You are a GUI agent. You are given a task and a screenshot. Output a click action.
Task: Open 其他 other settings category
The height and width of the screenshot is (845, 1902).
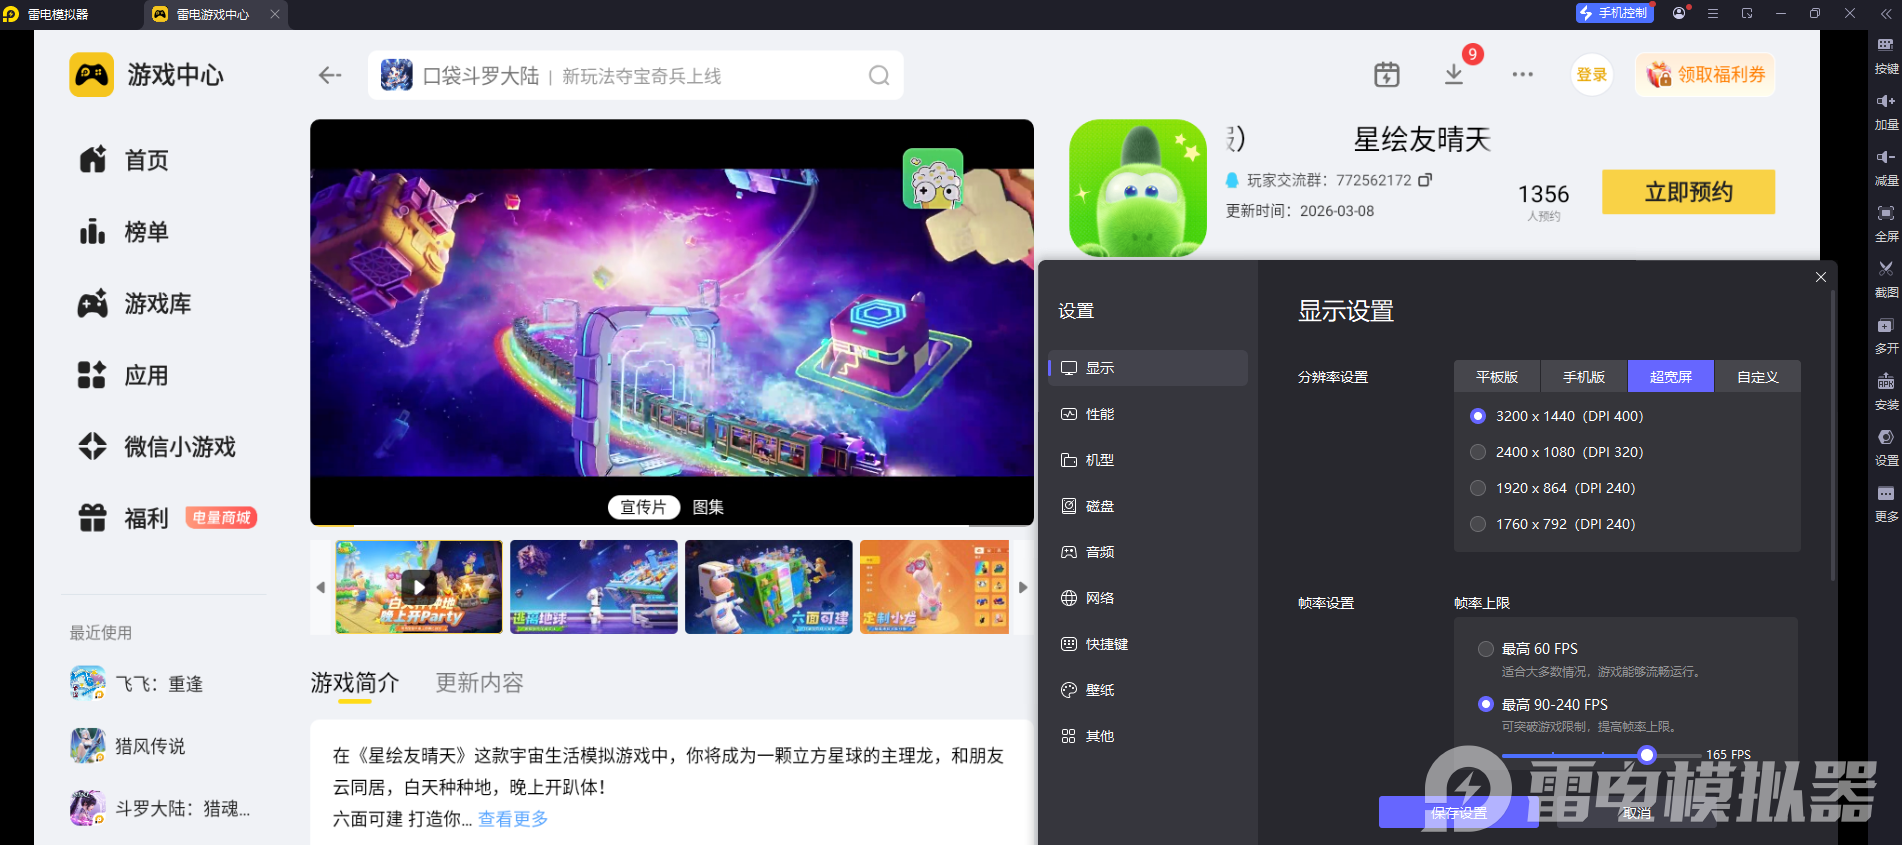[1148, 736]
